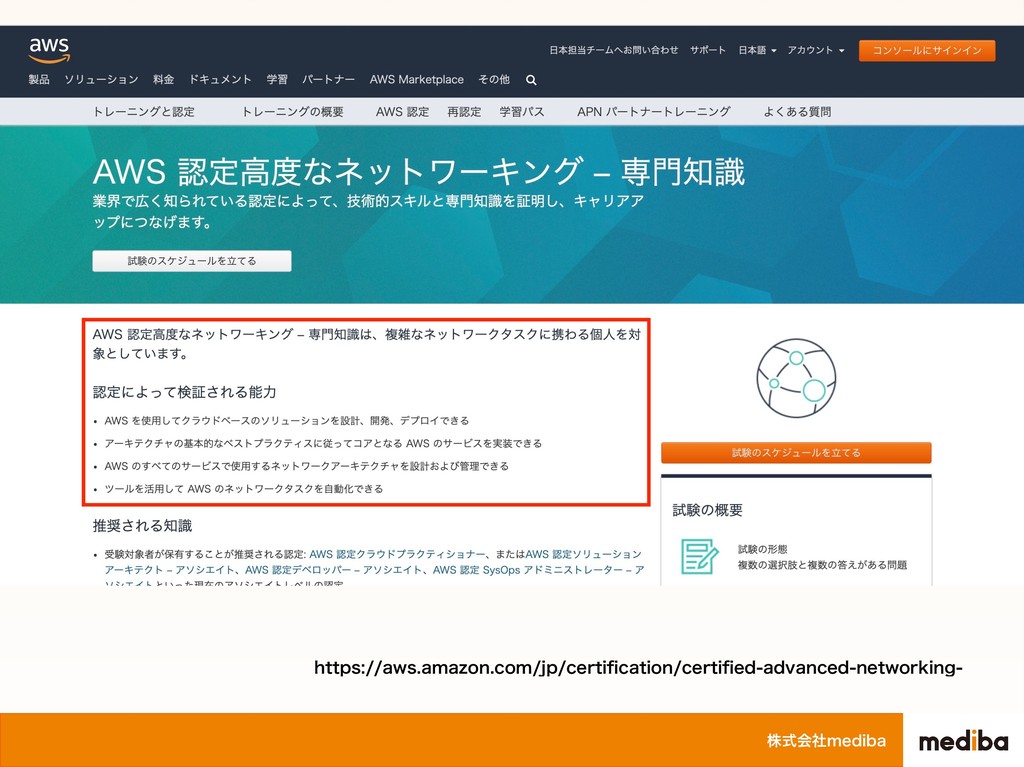Open the その他 menu
The width and height of the screenshot is (1024, 767).
pyautogui.click(x=494, y=80)
